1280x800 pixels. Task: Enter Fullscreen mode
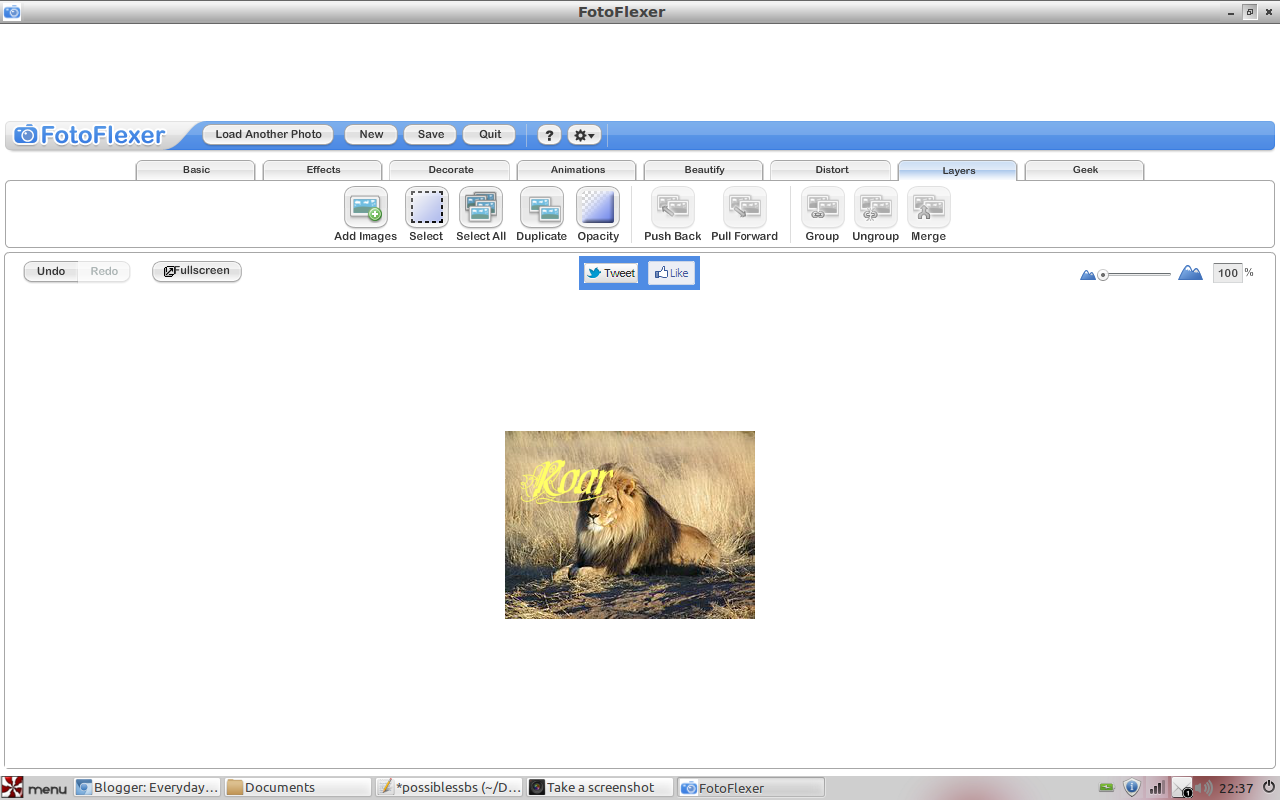(x=197, y=271)
